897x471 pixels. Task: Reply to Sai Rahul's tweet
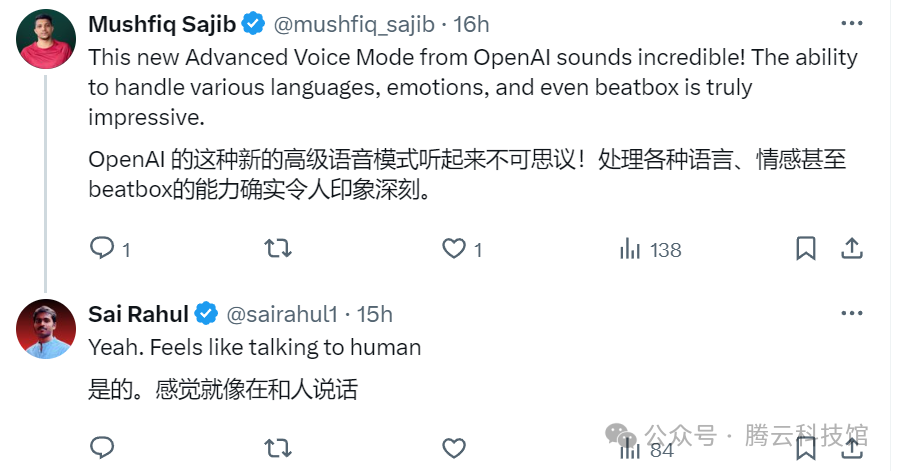[x=102, y=447]
